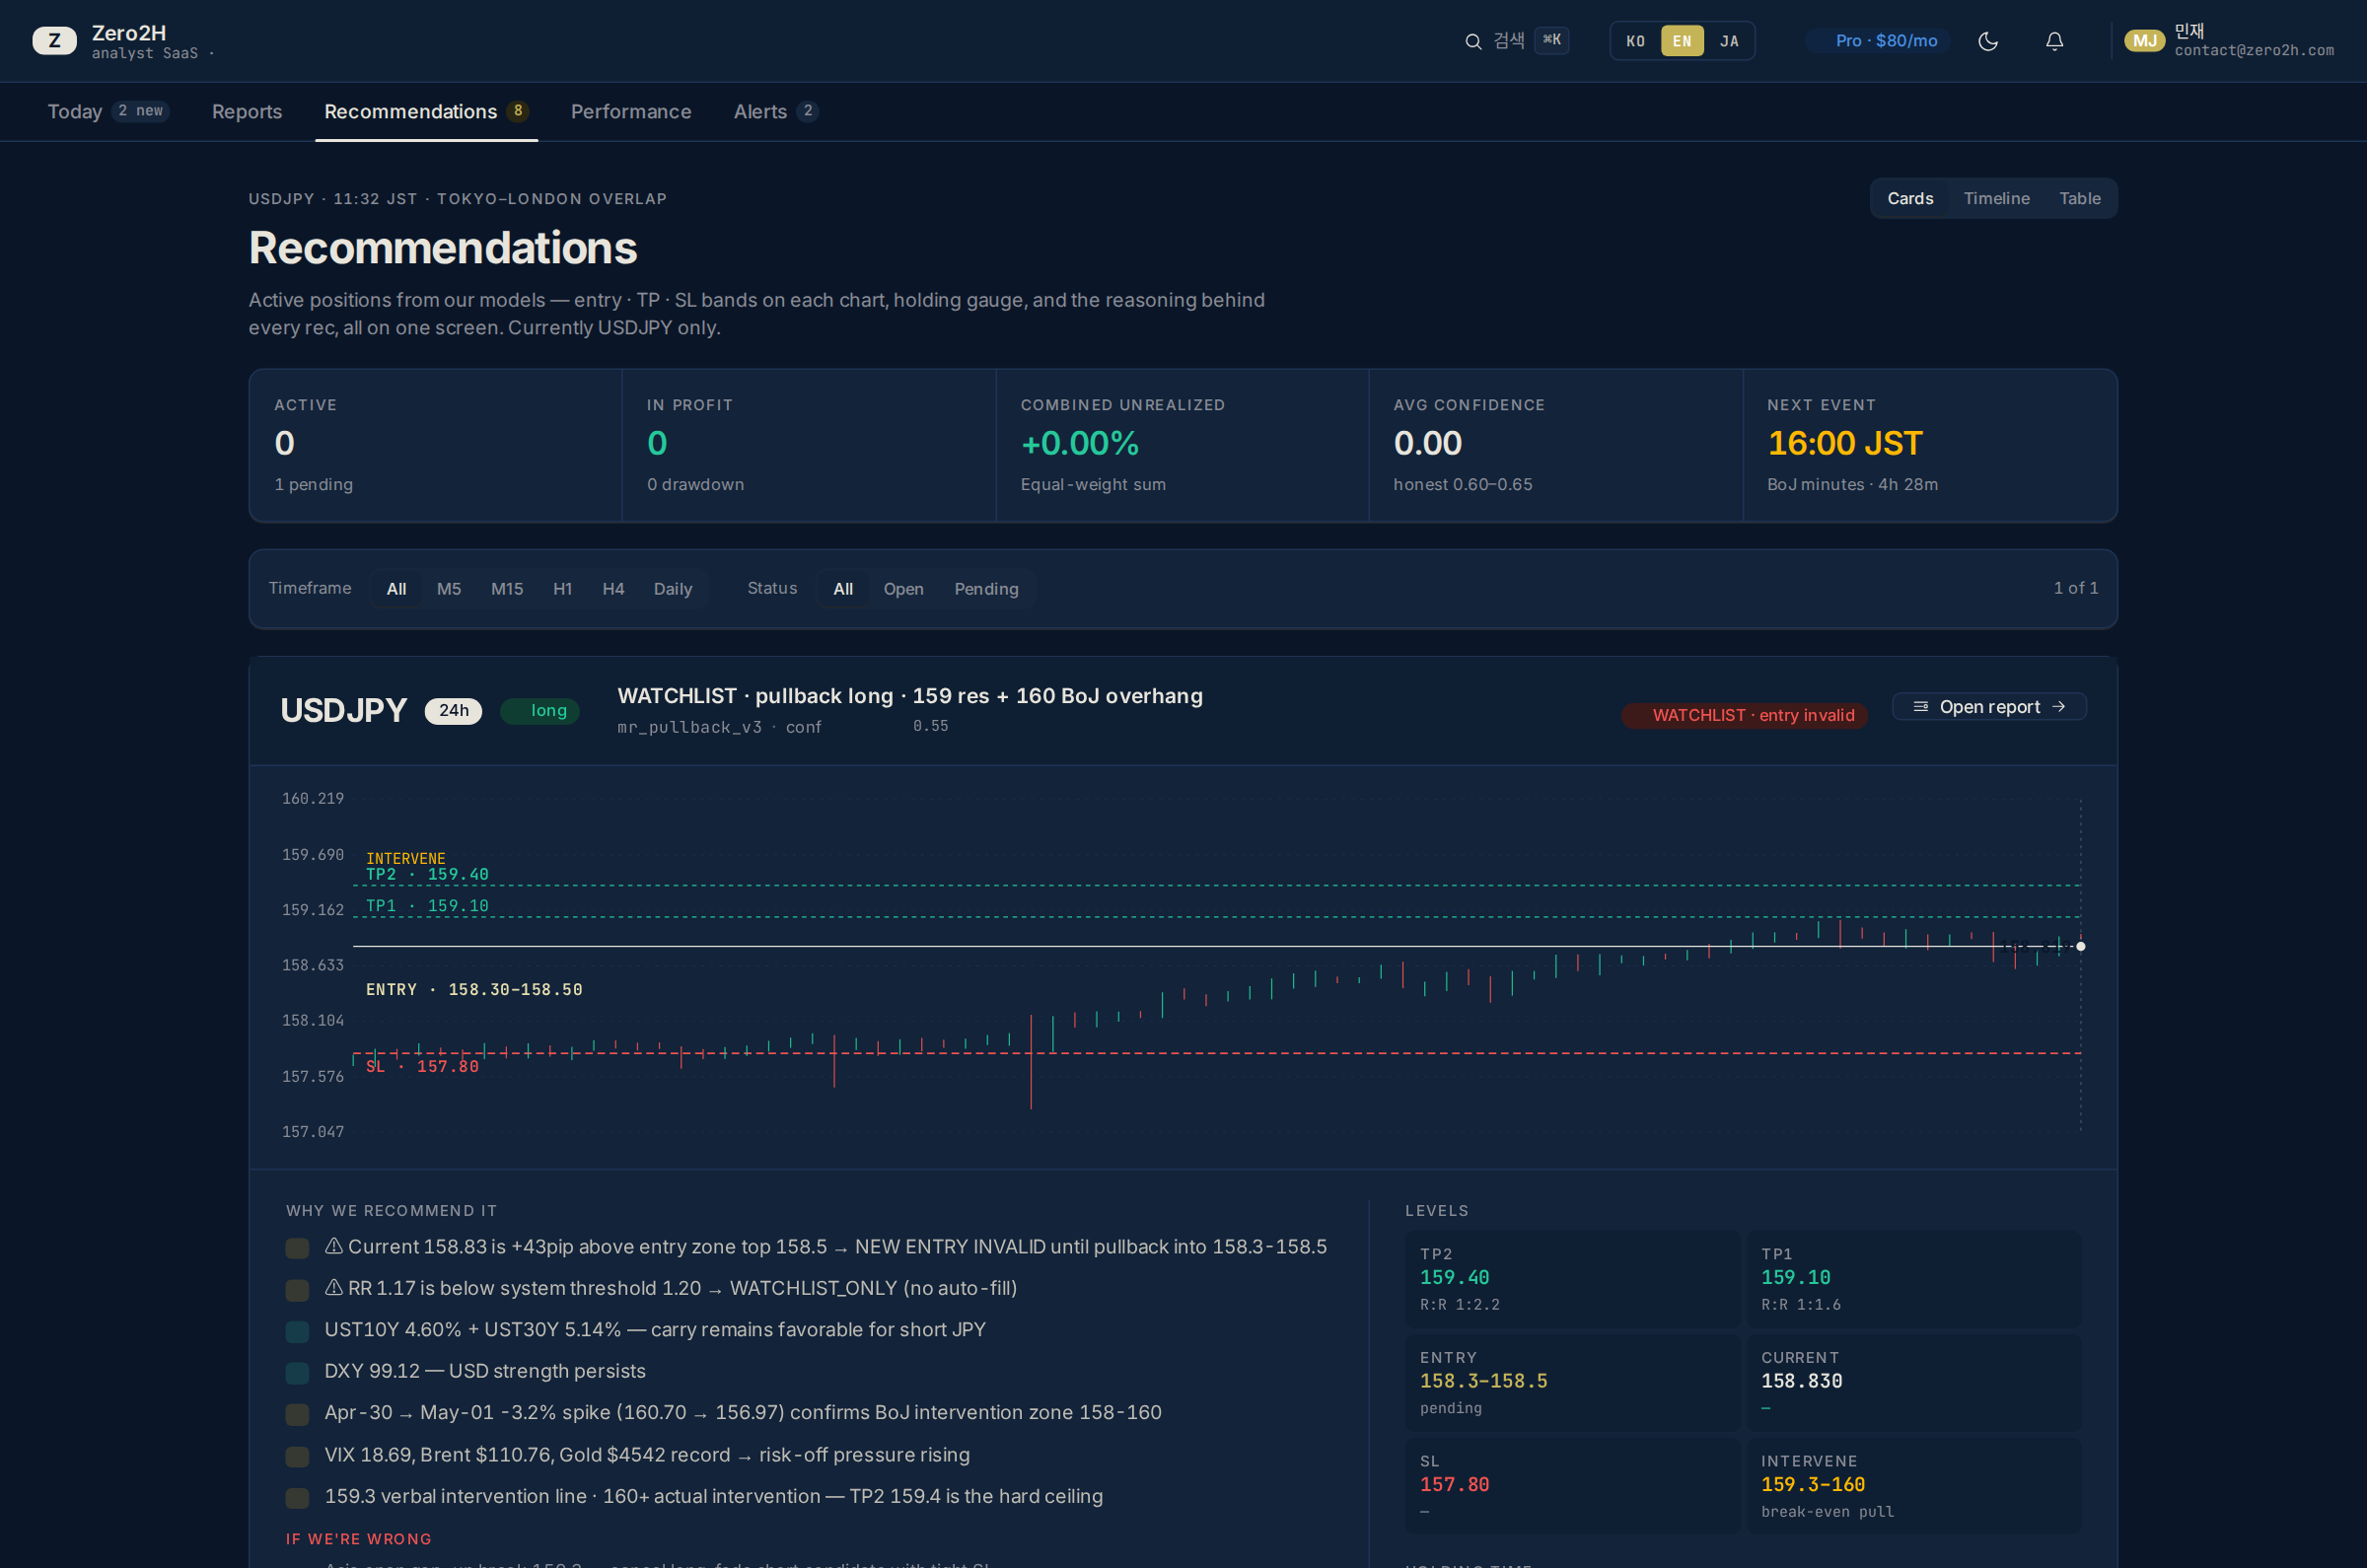2367x1568 pixels.
Task: Click the +0.00% combined unrealized value
Action: [x=1079, y=443]
